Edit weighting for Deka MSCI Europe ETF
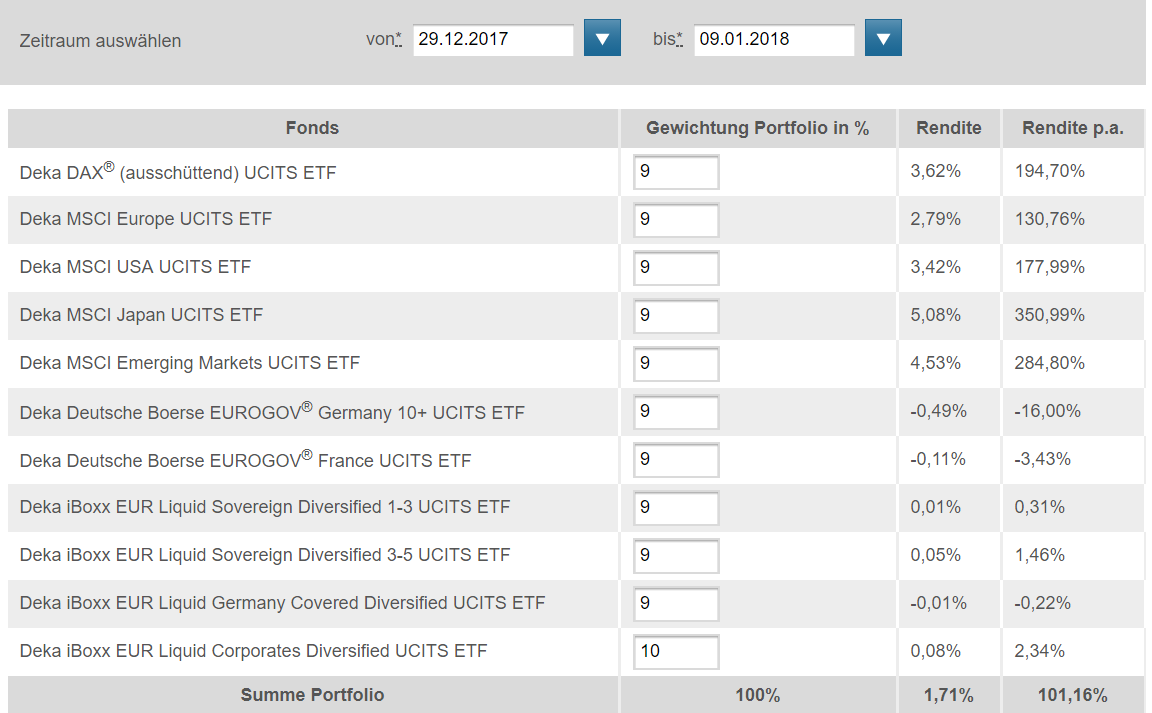This screenshot has height=713, width=1152. point(676,220)
